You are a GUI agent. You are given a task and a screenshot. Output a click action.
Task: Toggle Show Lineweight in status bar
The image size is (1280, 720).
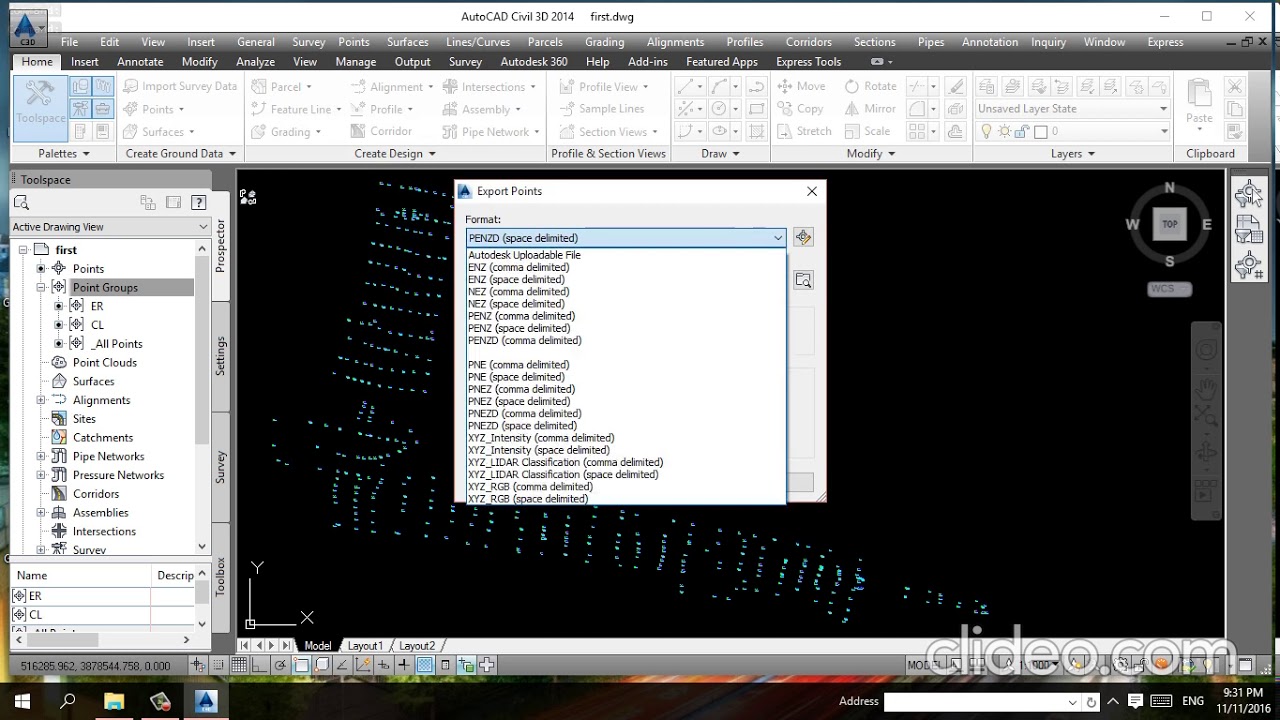point(404,665)
